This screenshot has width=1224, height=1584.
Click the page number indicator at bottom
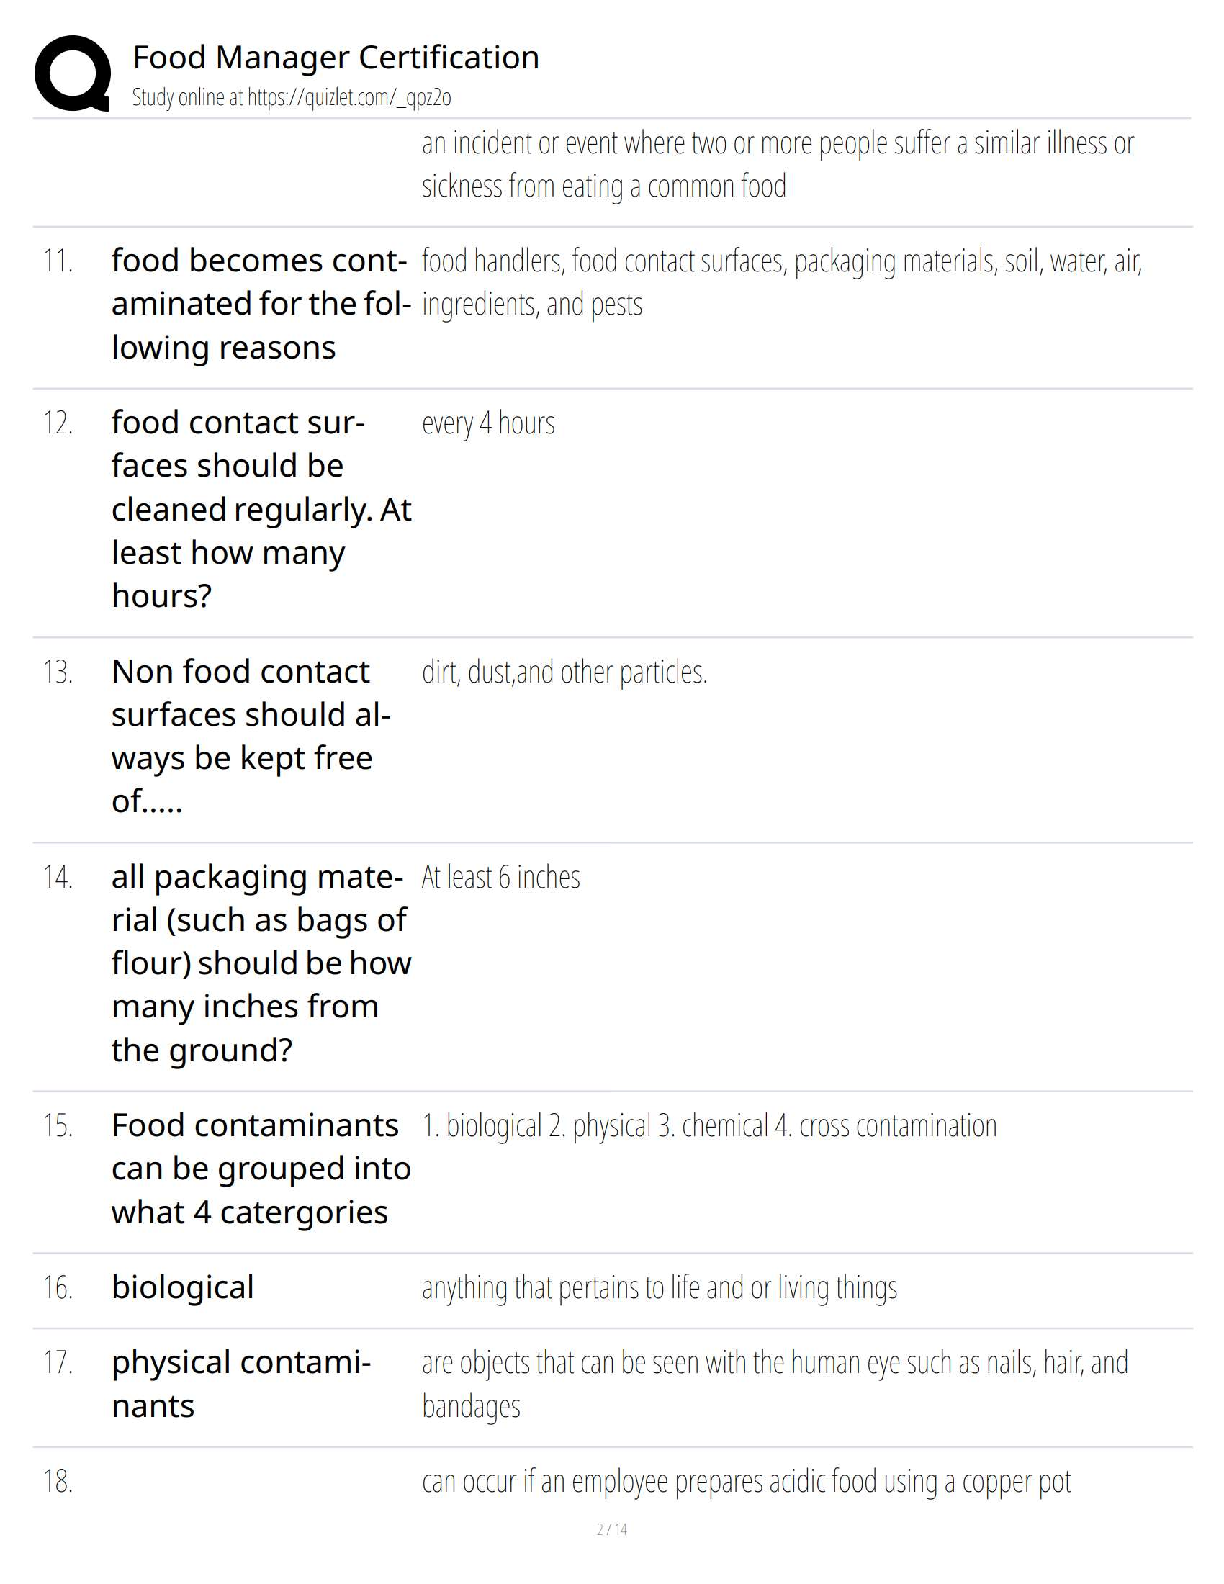612,1529
